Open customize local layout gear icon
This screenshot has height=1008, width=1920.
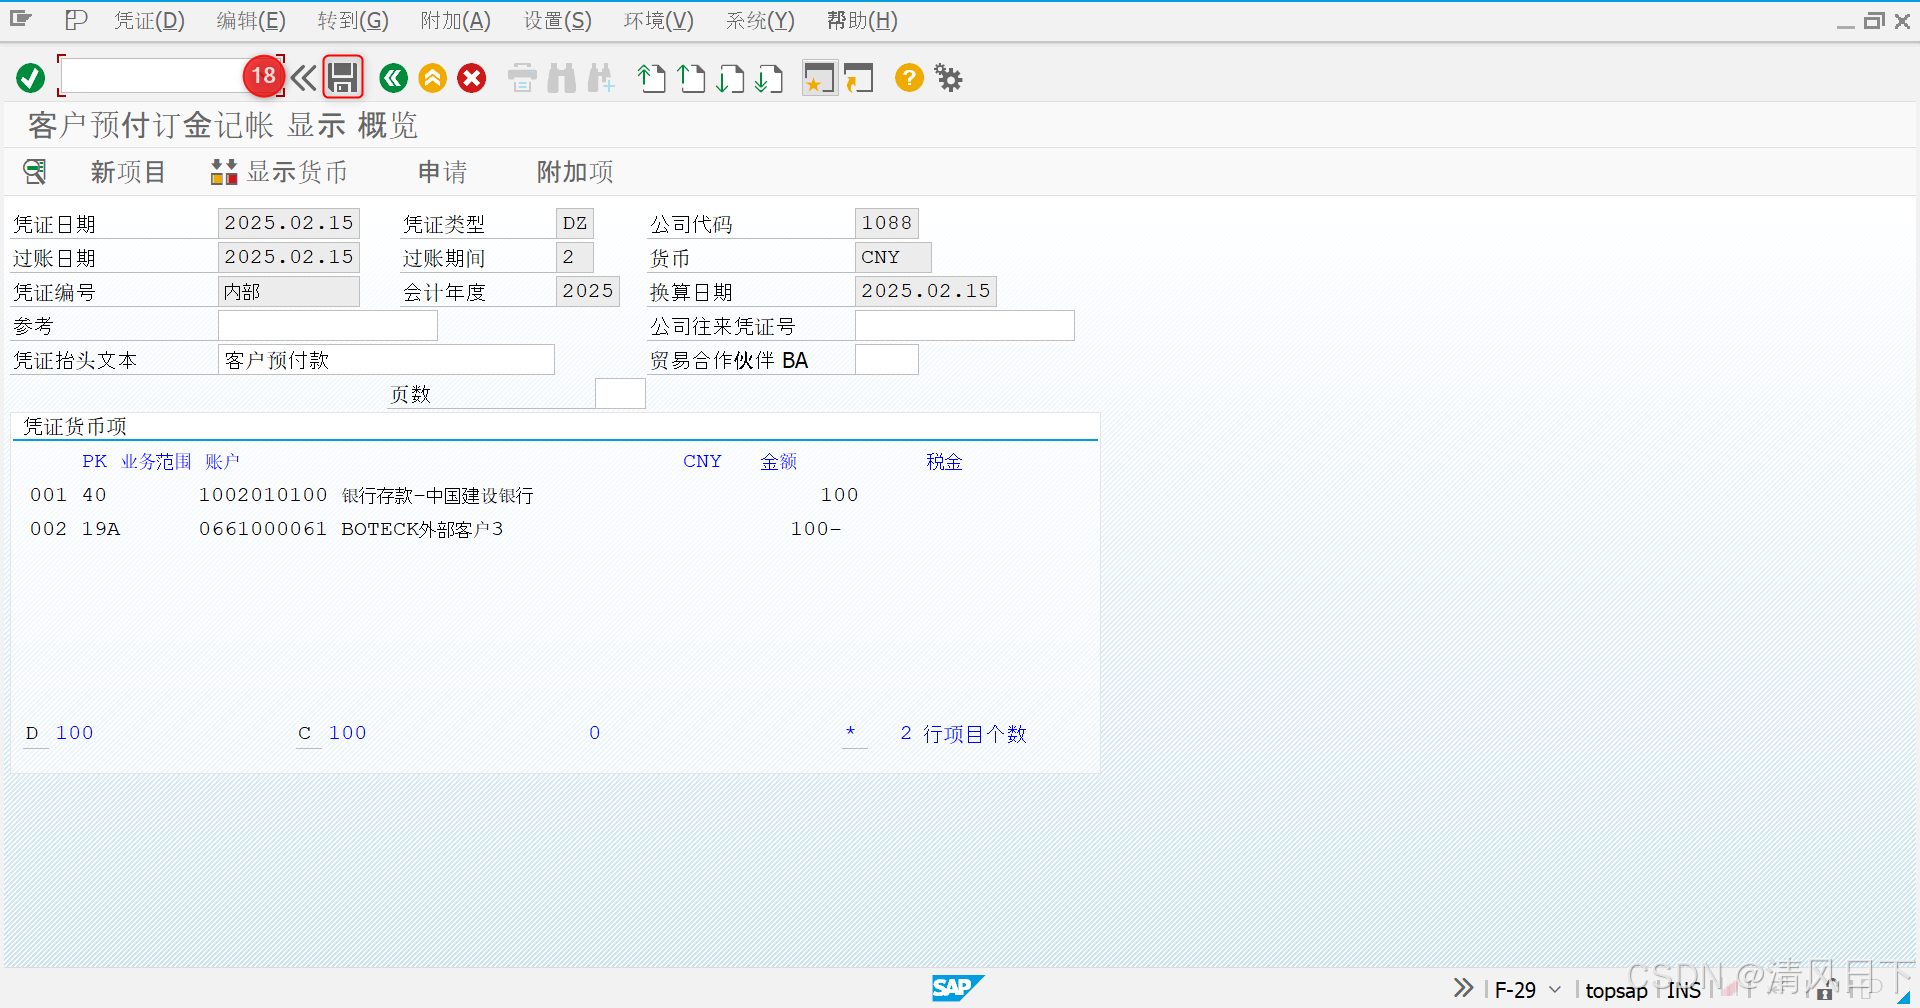(x=947, y=78)
